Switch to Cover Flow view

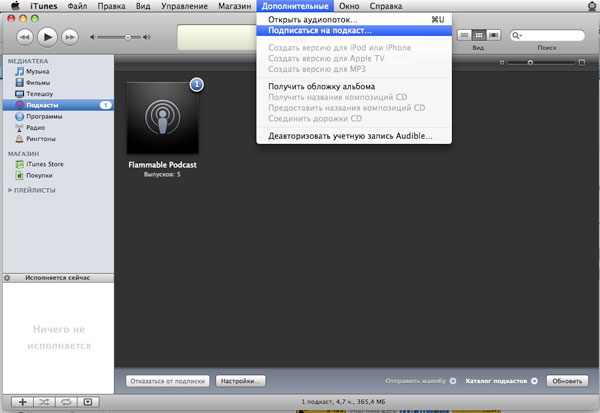pyautogui.click(x=494, y=35)
